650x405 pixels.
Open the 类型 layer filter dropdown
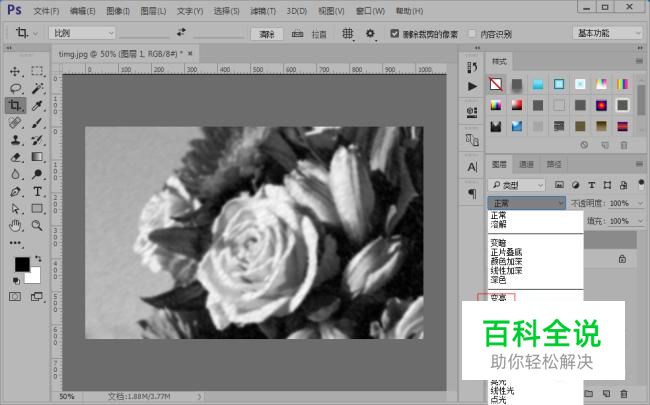click(516, 185)
